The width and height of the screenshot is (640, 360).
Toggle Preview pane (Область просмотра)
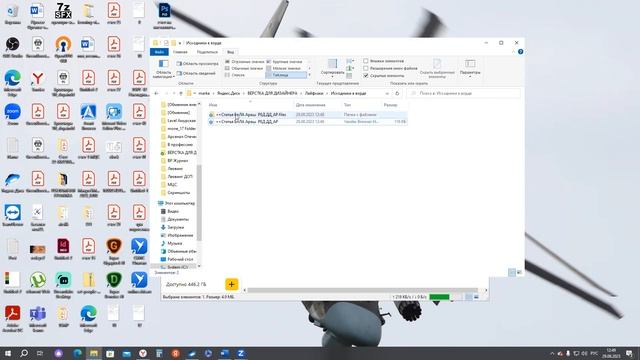pos(198,64)
